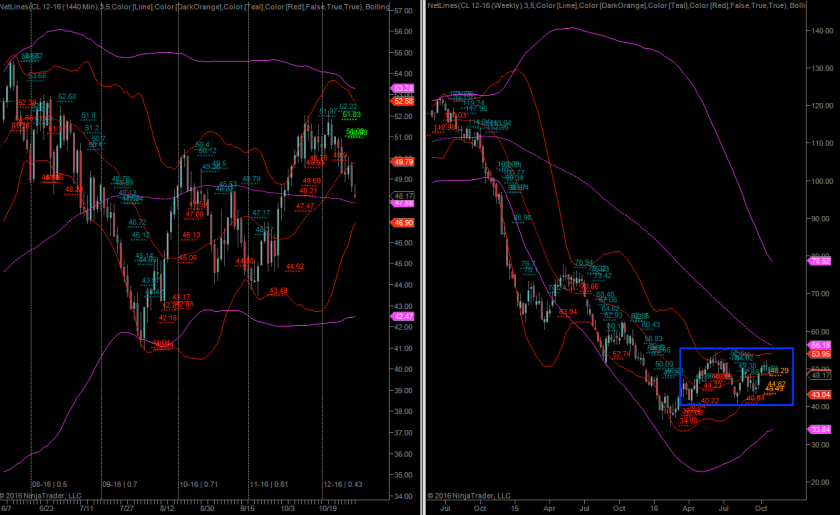This screenshot has width=840, height=515.
Task: Click the 11-16 rollover marker label
Action: (269, 484)
